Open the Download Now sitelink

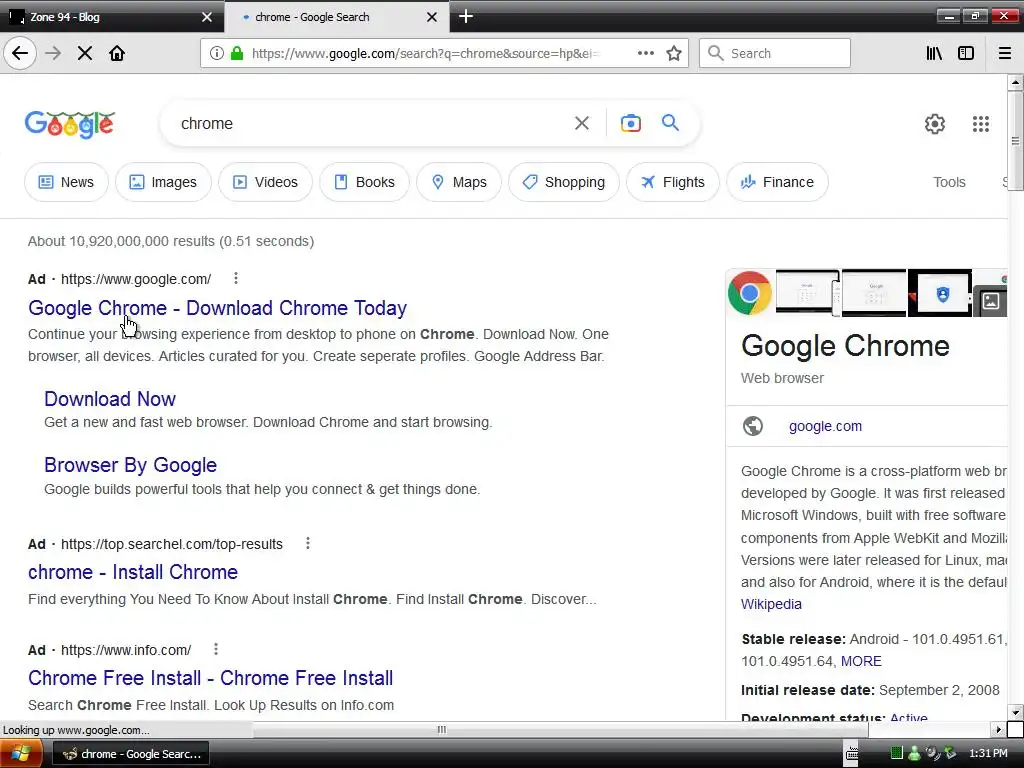[x=110, y=398]
